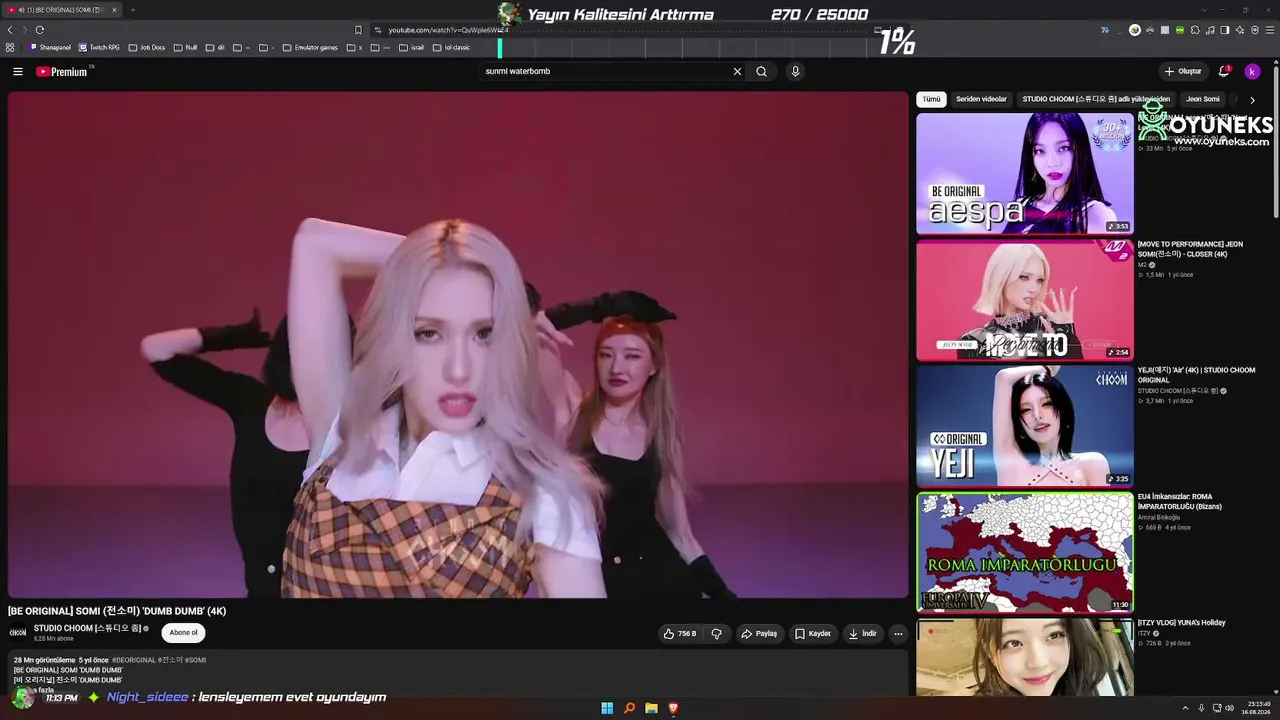
Task: Open the new tab plus button
Action: [x=132, y=10]
